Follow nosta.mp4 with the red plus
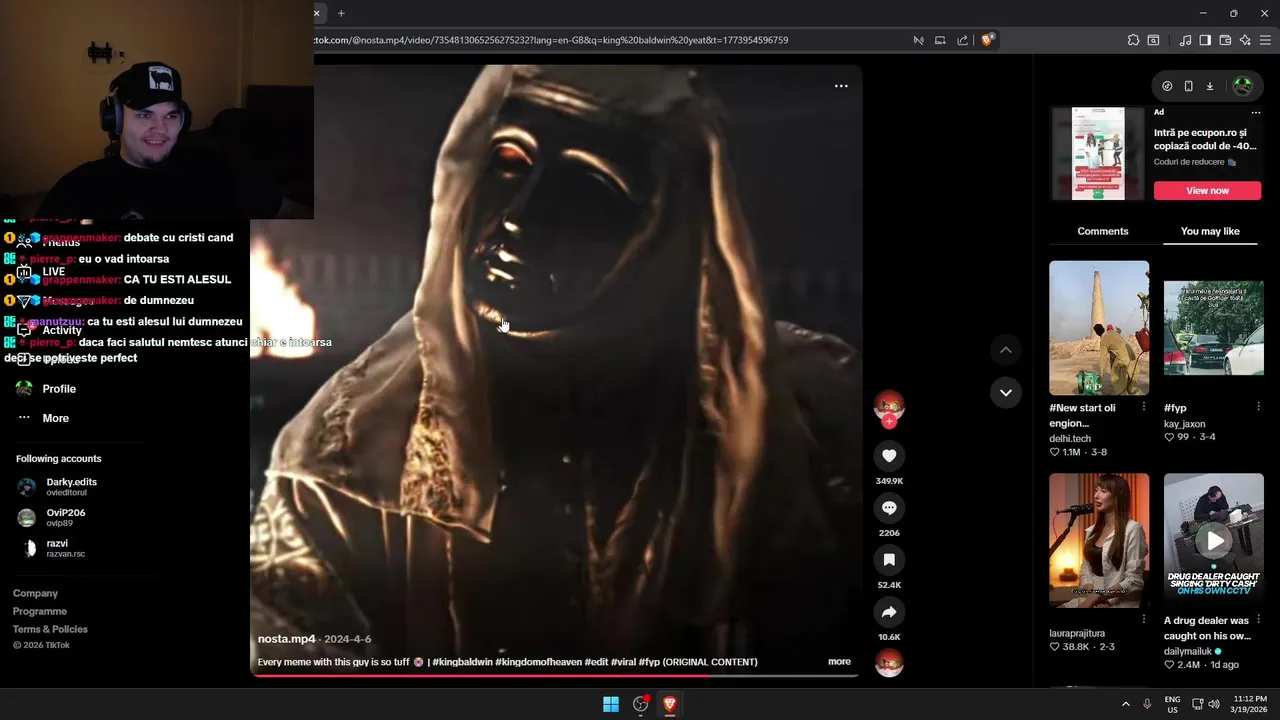The height and width of the screenshot is (720, 1280). (889, 422)
